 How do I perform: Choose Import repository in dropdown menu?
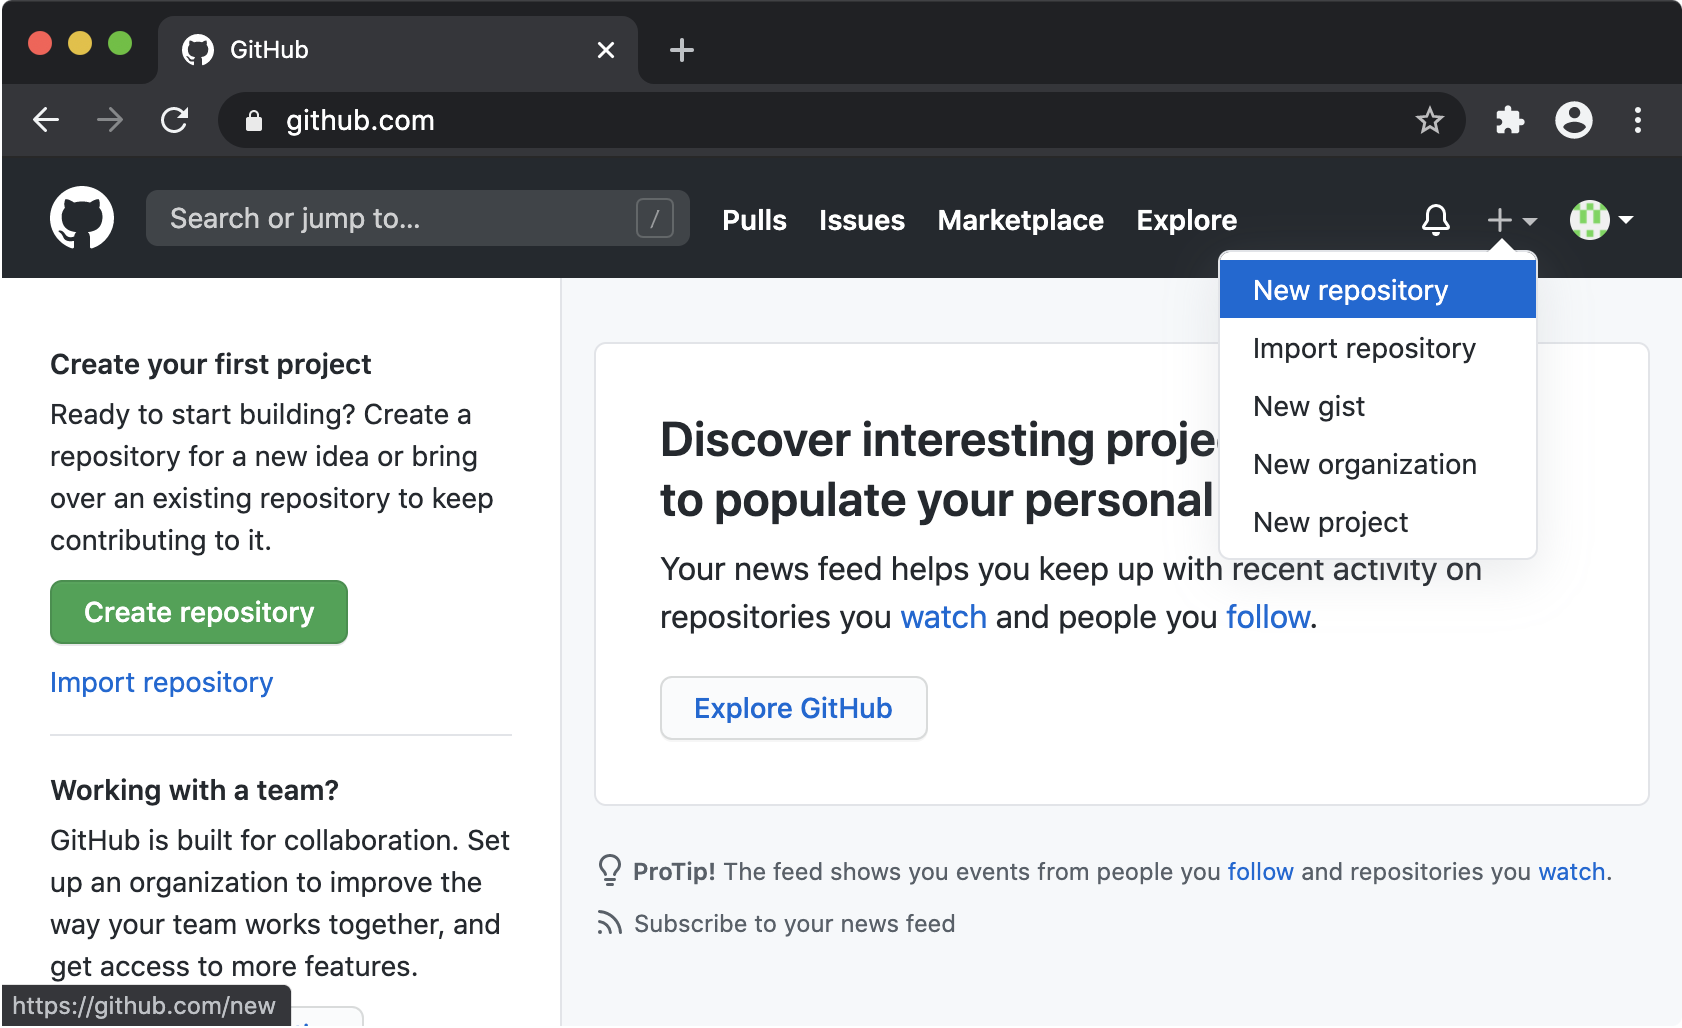[x=1378, y=347]
